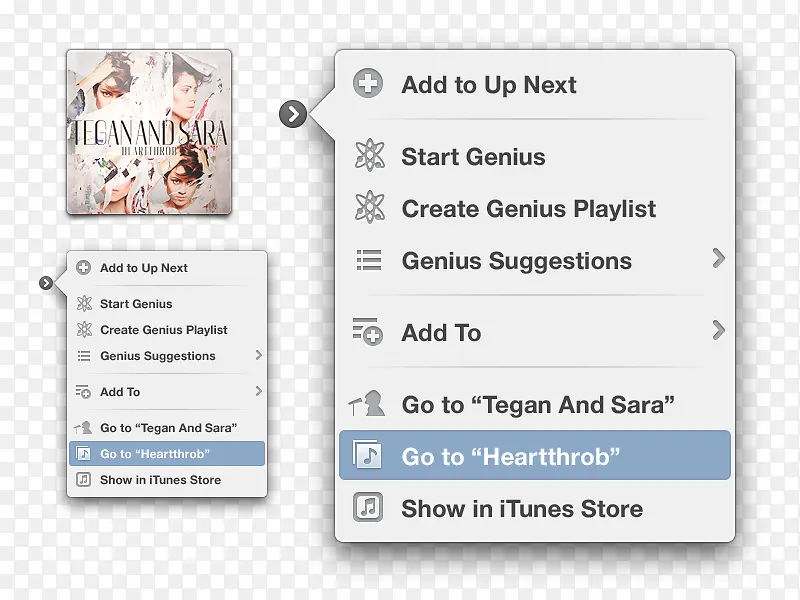Expand Genius Suggestions submenu chevron in large menu

click(718, 258)
